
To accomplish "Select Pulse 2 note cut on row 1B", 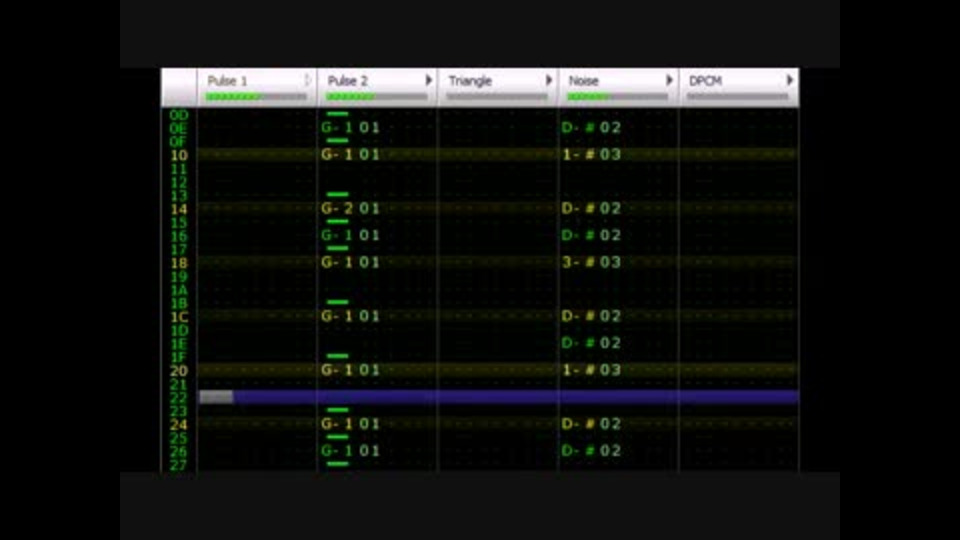I will pos(337,302).
